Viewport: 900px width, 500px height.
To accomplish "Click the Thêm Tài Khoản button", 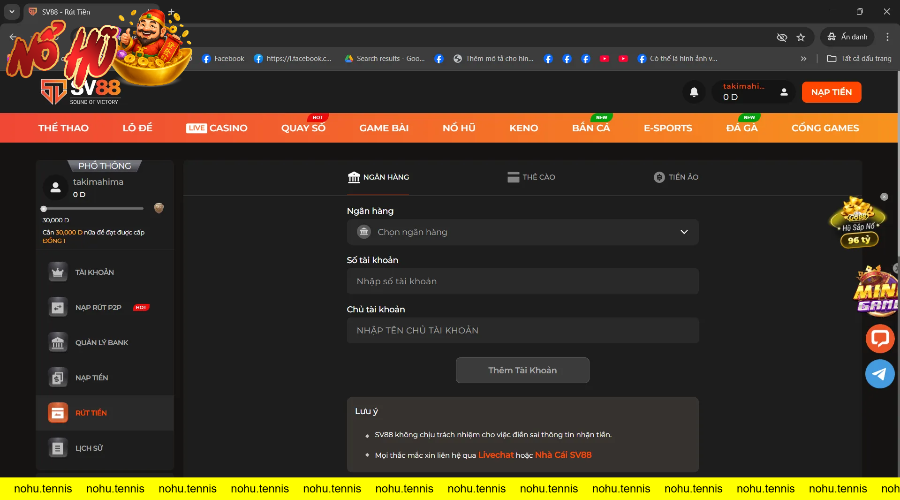I will point(522,370).
